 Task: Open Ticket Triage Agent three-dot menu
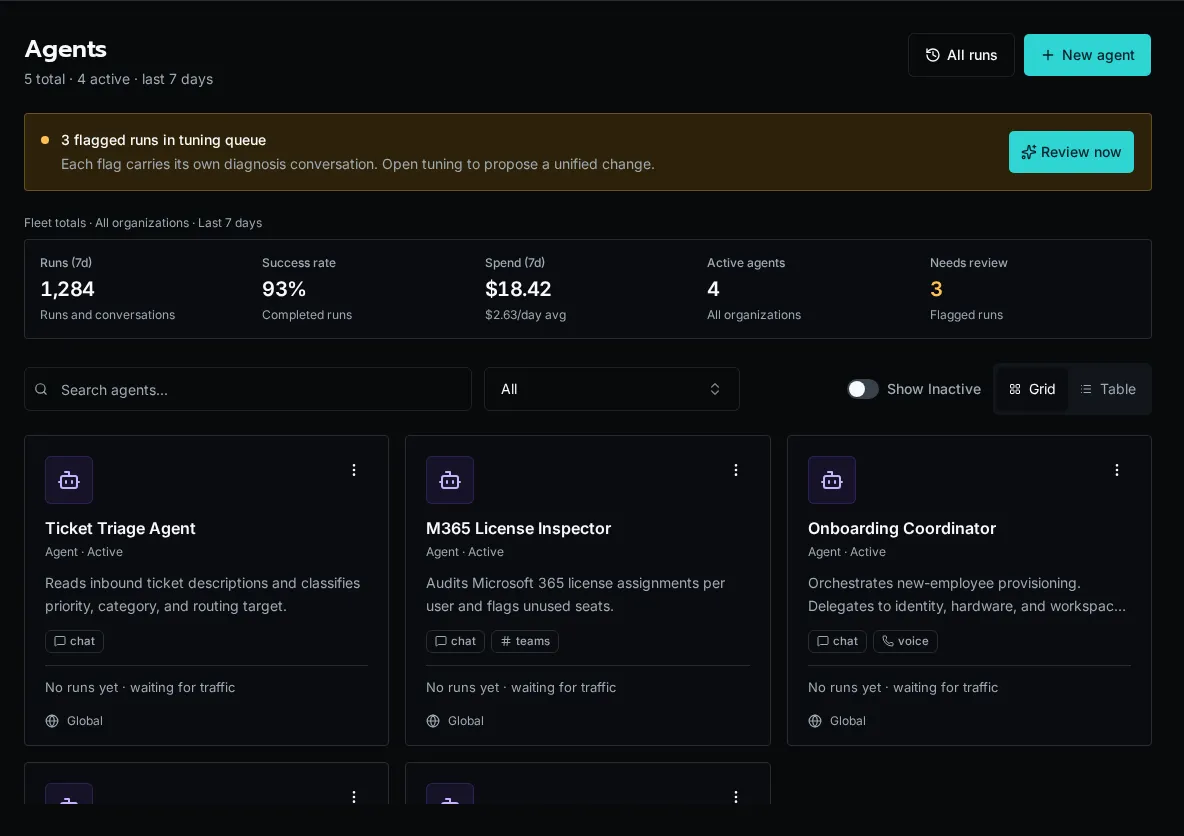[354, 470]
